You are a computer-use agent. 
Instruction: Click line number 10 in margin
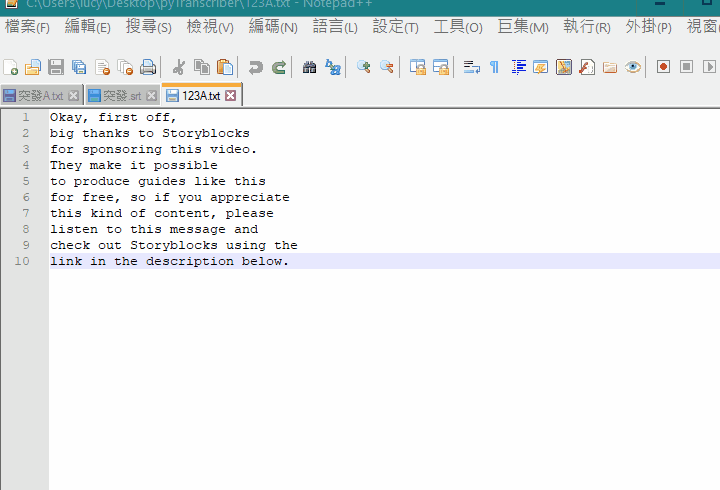22,261
